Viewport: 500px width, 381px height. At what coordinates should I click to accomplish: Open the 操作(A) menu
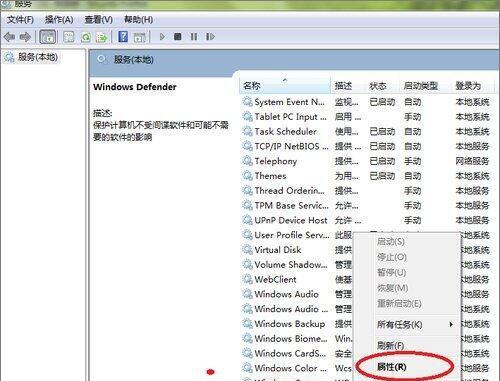59,20
